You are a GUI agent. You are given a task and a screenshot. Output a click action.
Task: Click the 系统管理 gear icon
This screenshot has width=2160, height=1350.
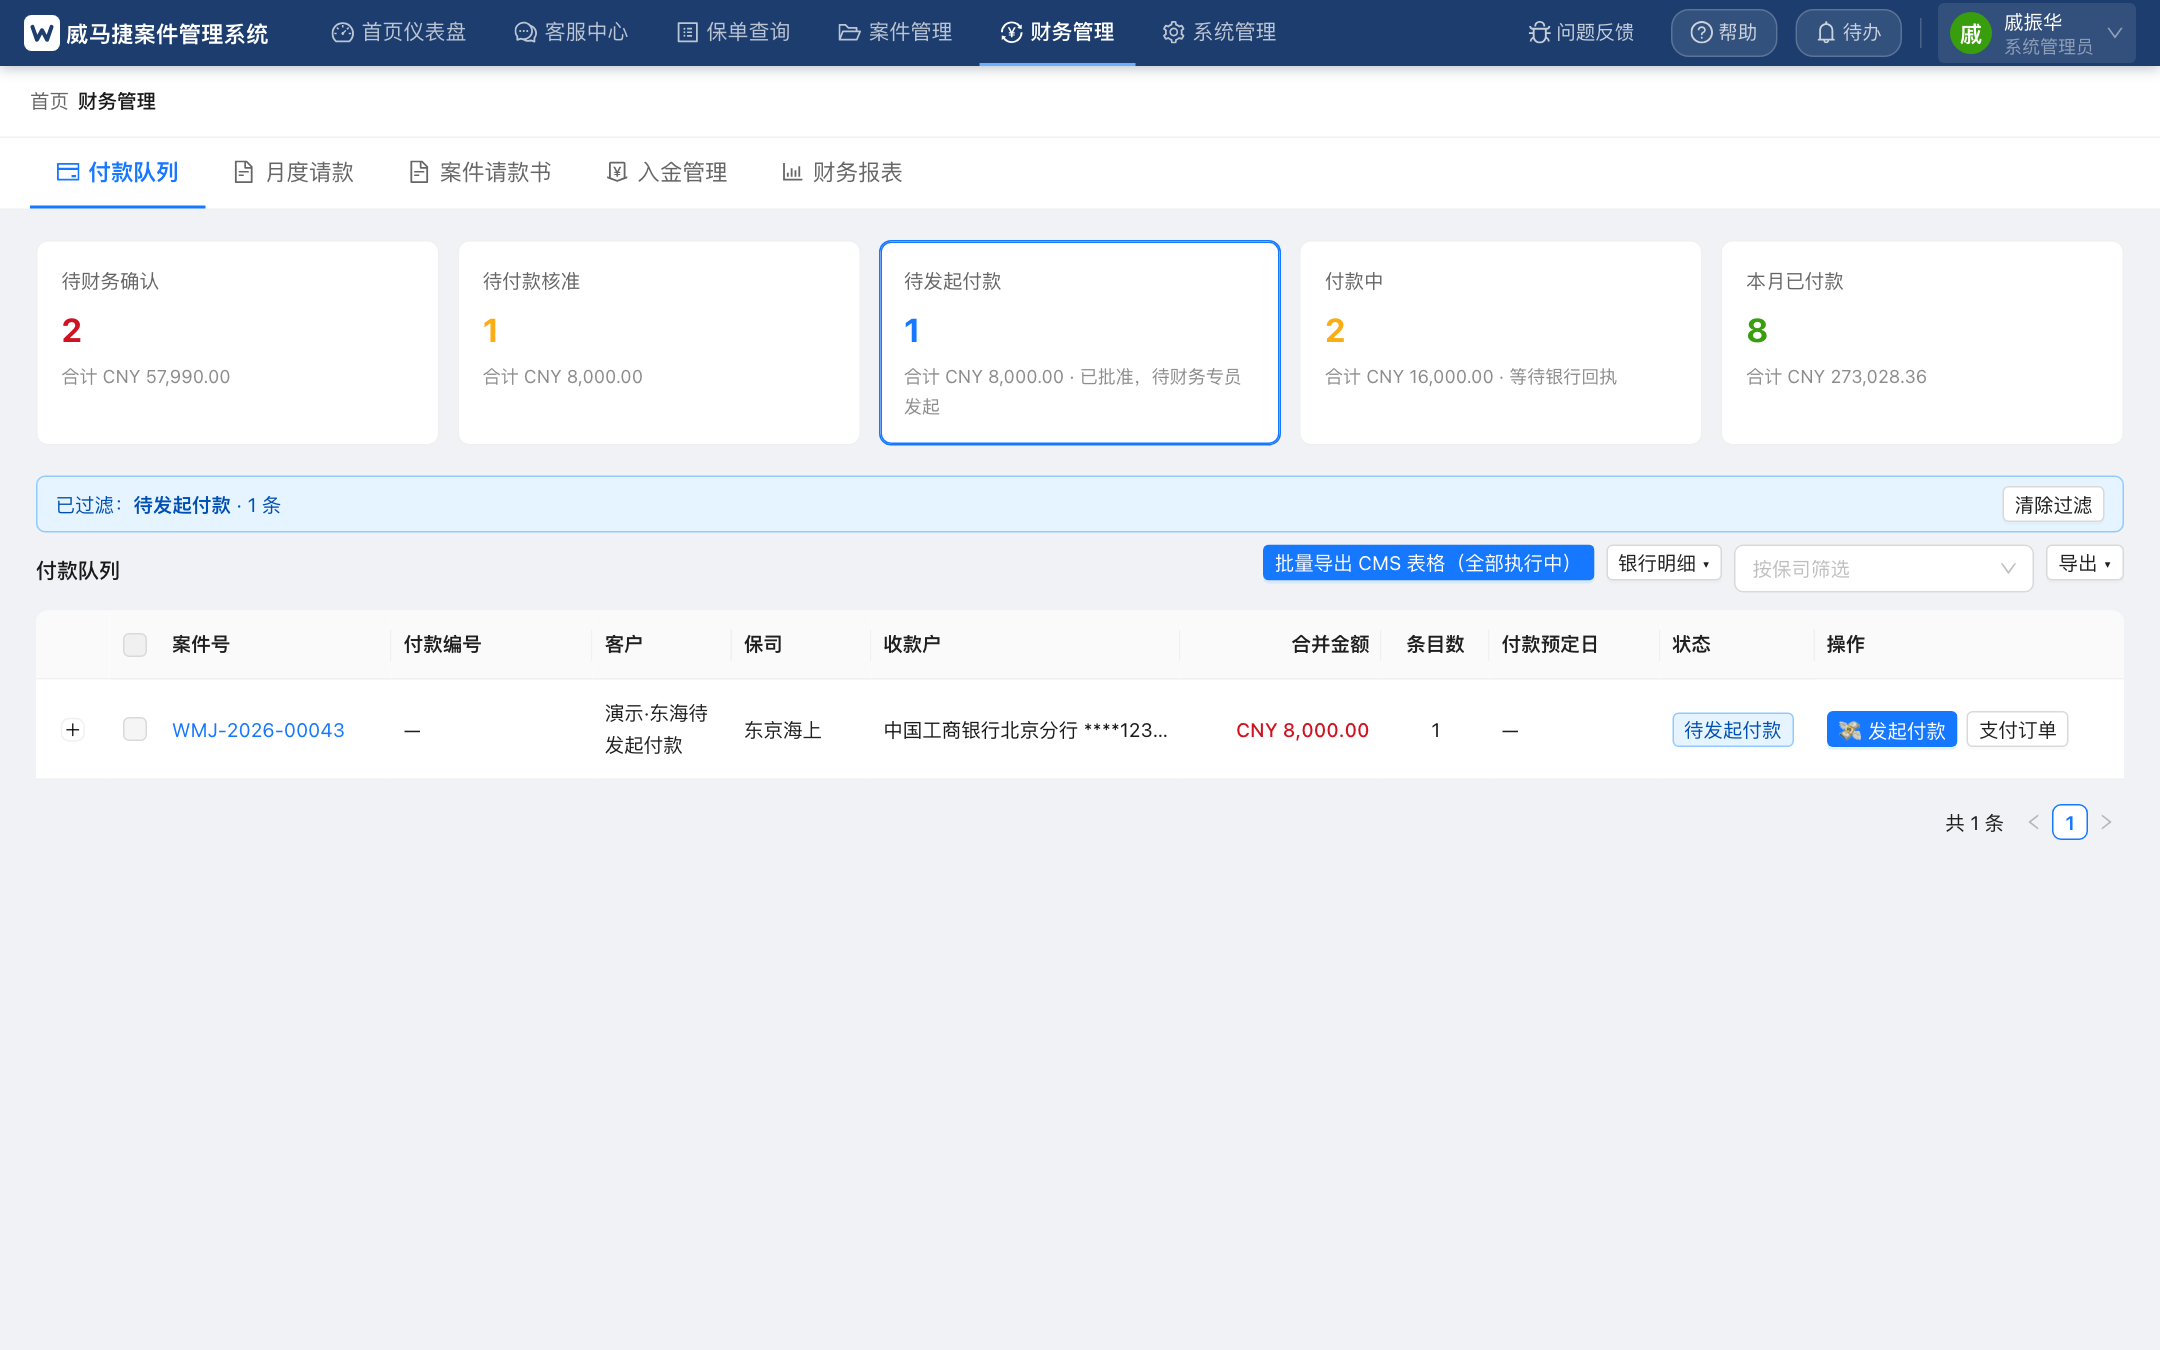pyautogui.click(x=1173, y=32)
